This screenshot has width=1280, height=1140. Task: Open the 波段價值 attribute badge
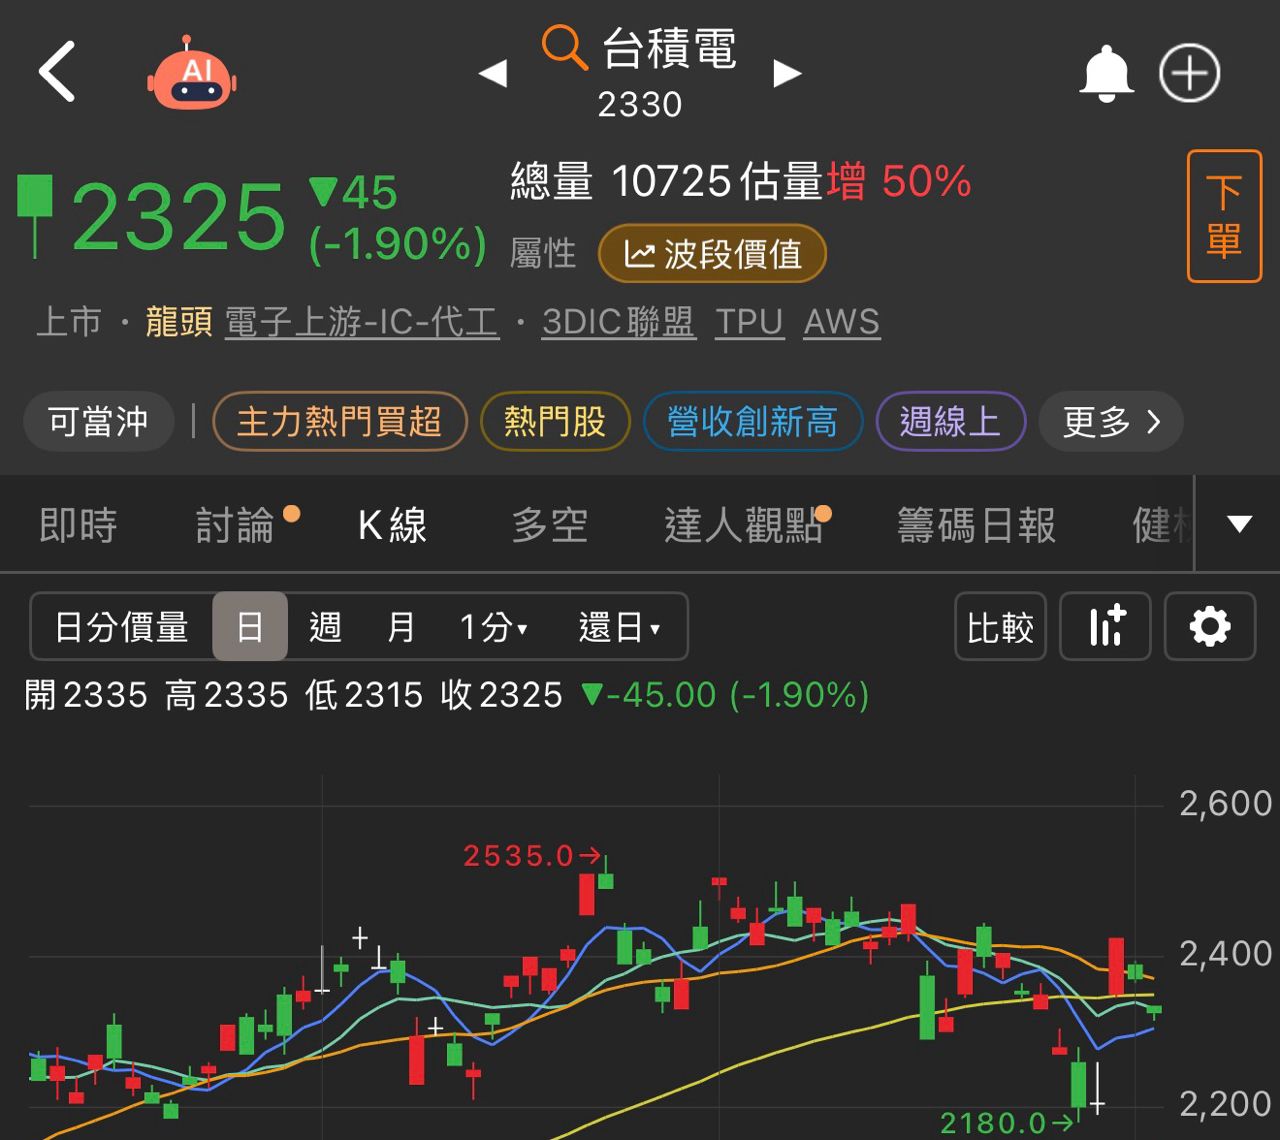[712, 254]
